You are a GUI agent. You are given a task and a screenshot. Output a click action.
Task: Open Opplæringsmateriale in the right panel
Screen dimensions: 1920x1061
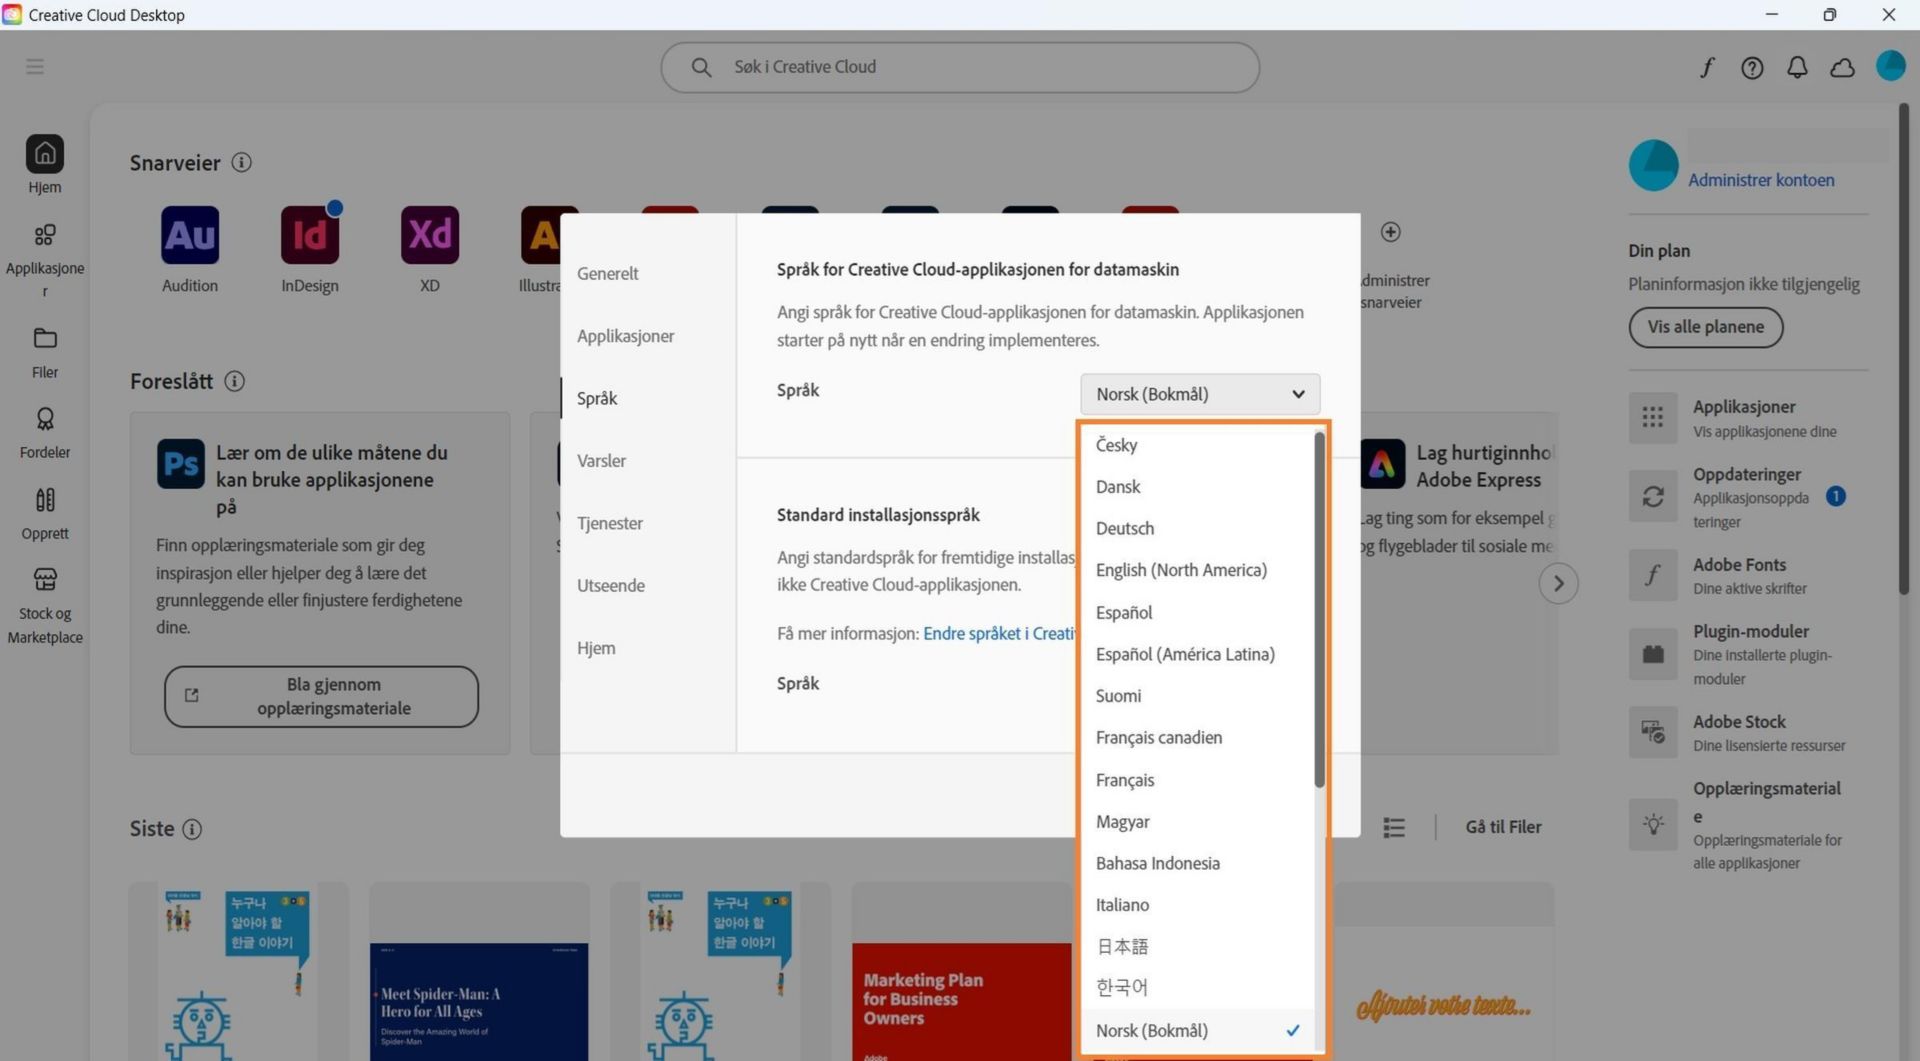point(1748,825)
